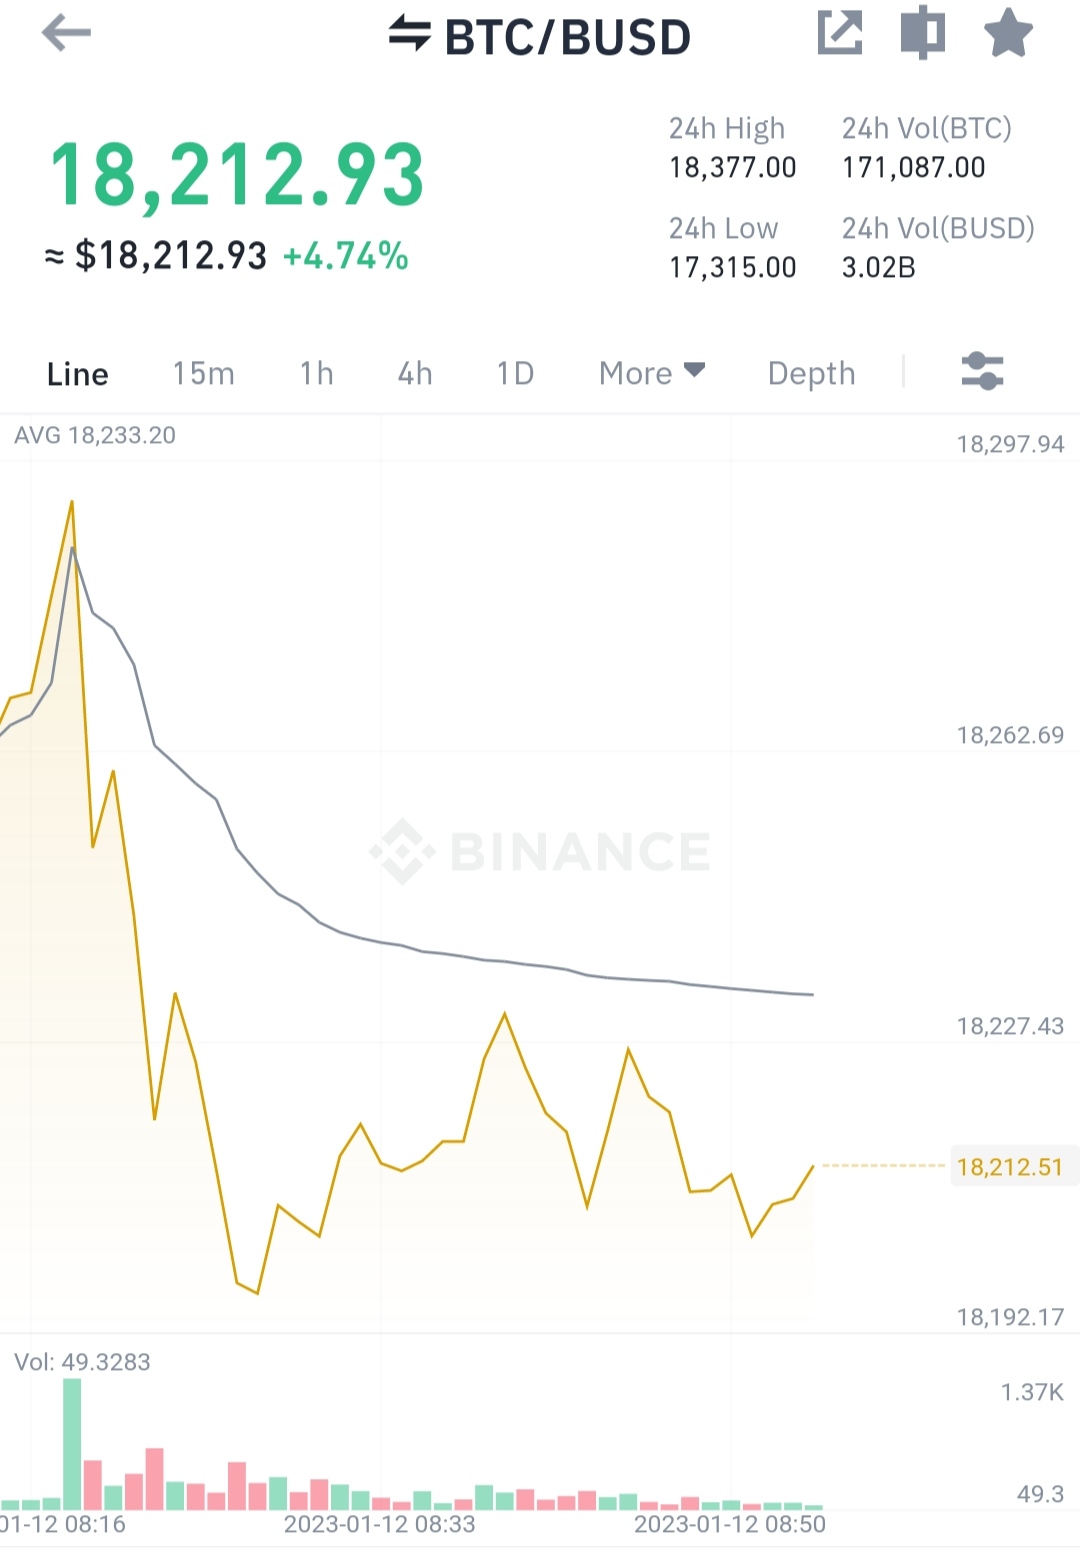
Task: Select the 15m interval
Action: (x=204, y=374)
